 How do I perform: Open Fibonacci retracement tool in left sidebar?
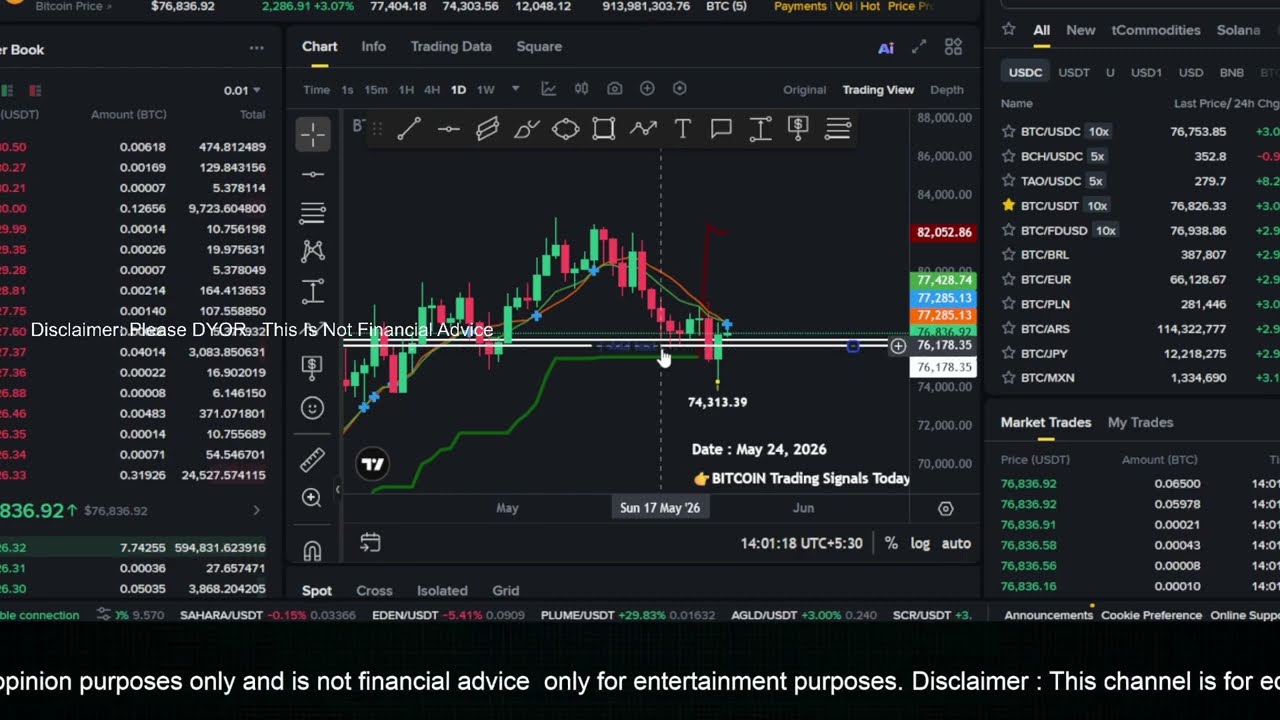(313, 213)
